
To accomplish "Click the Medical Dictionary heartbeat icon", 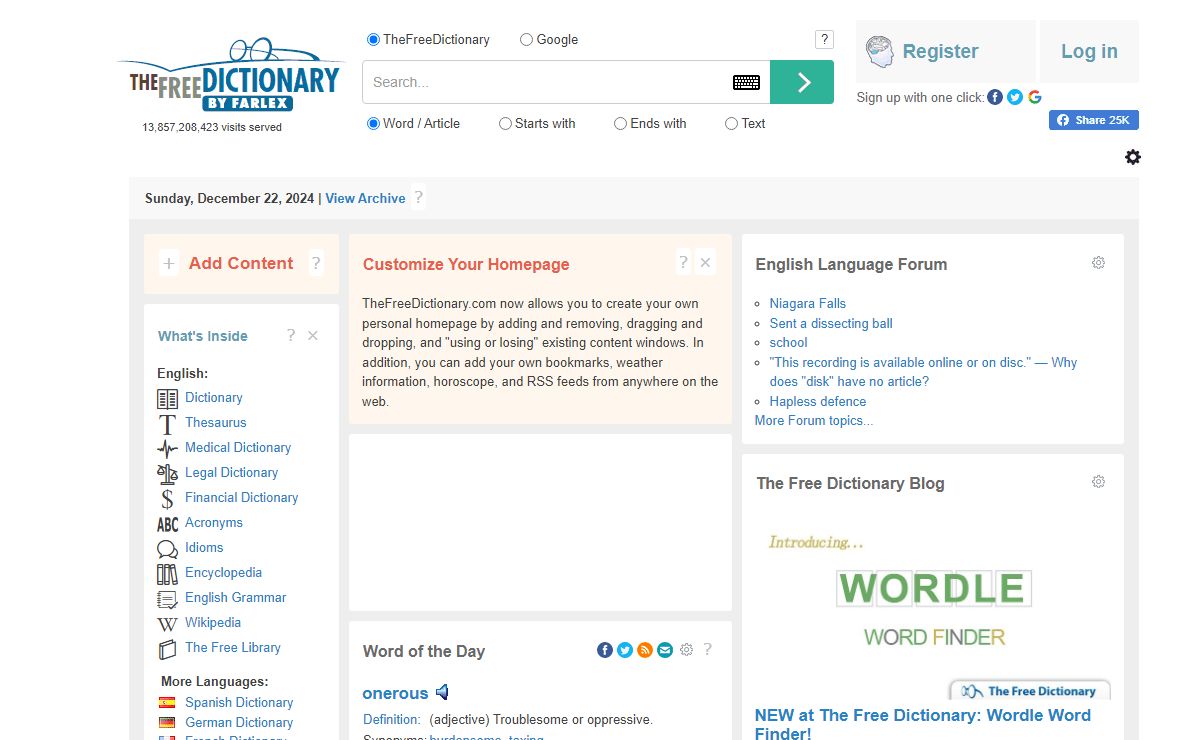I will click(x=167, y=449).
